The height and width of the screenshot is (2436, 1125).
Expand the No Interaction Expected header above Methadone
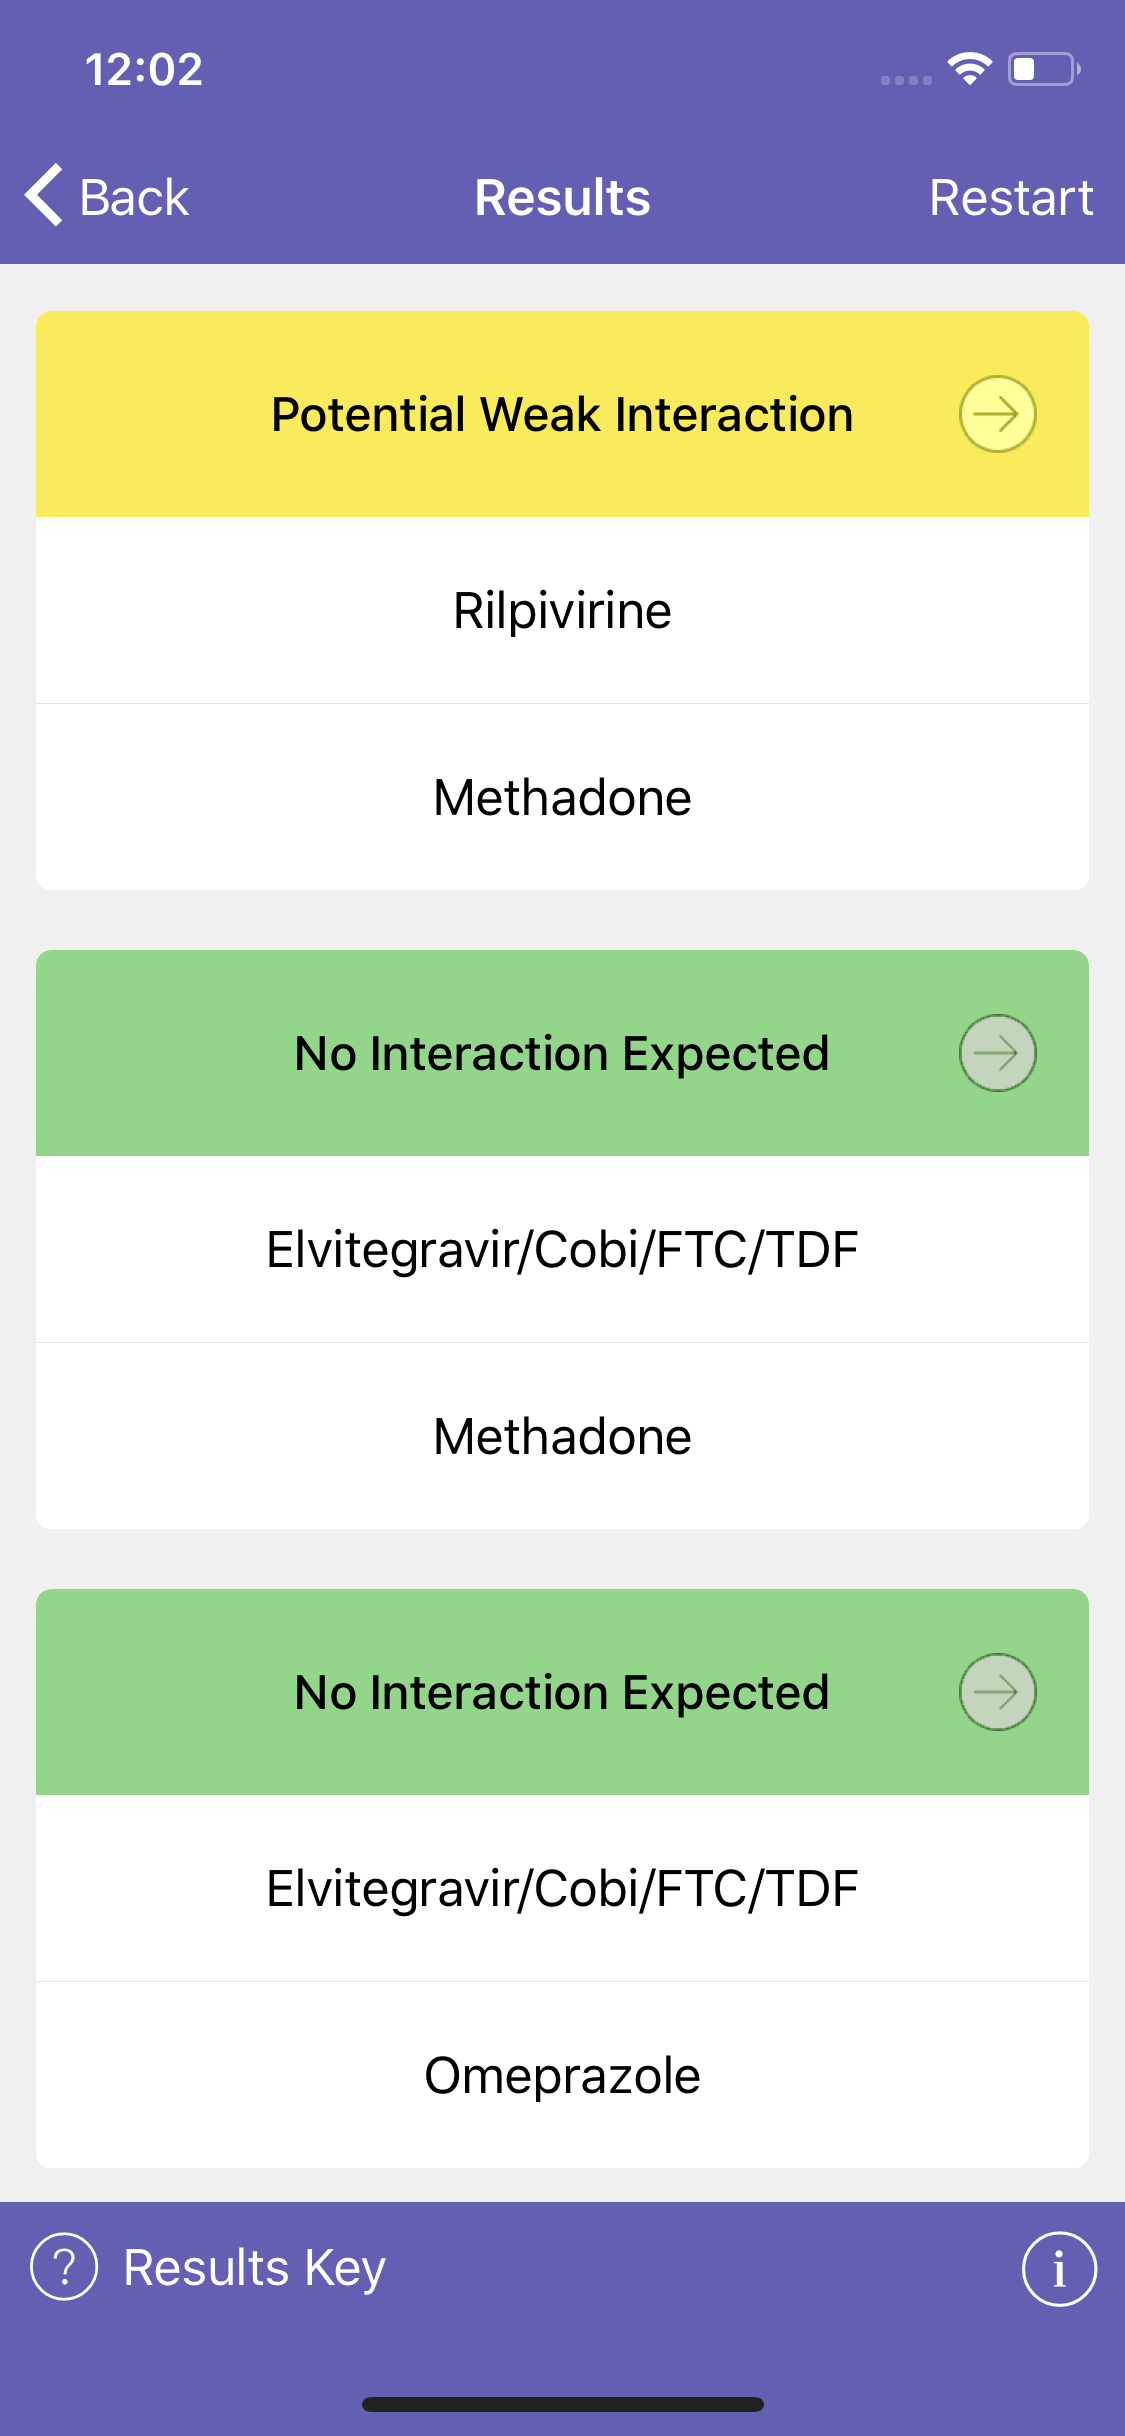point(562,1053)
